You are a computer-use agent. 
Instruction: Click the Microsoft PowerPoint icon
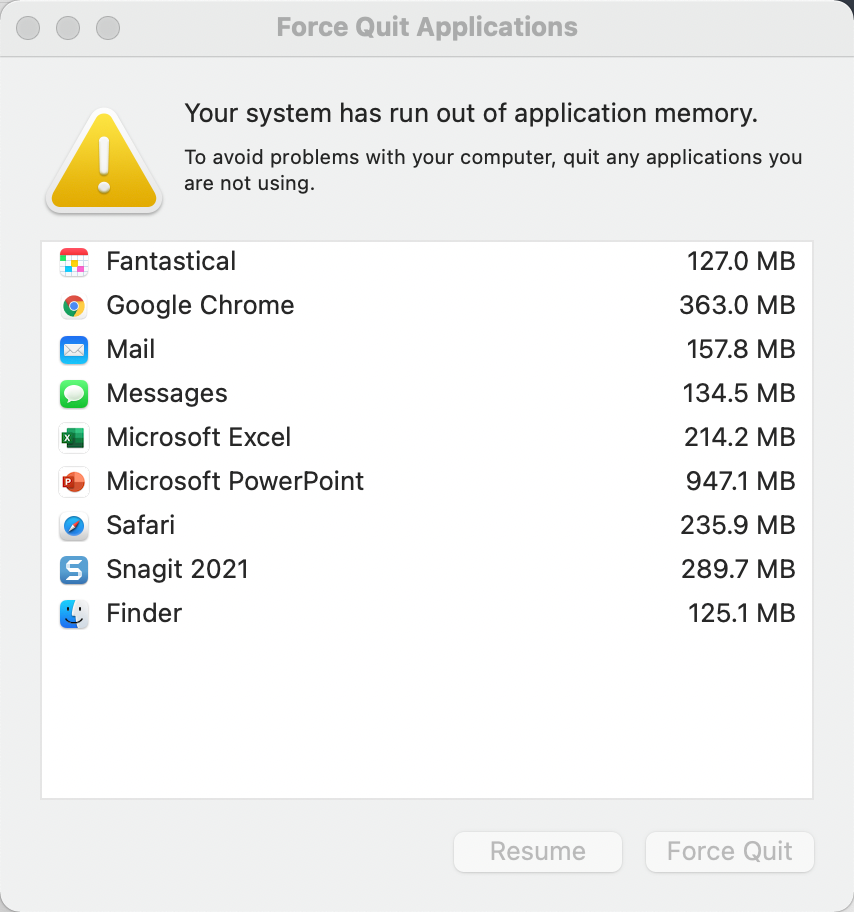[x=74, y=482]
